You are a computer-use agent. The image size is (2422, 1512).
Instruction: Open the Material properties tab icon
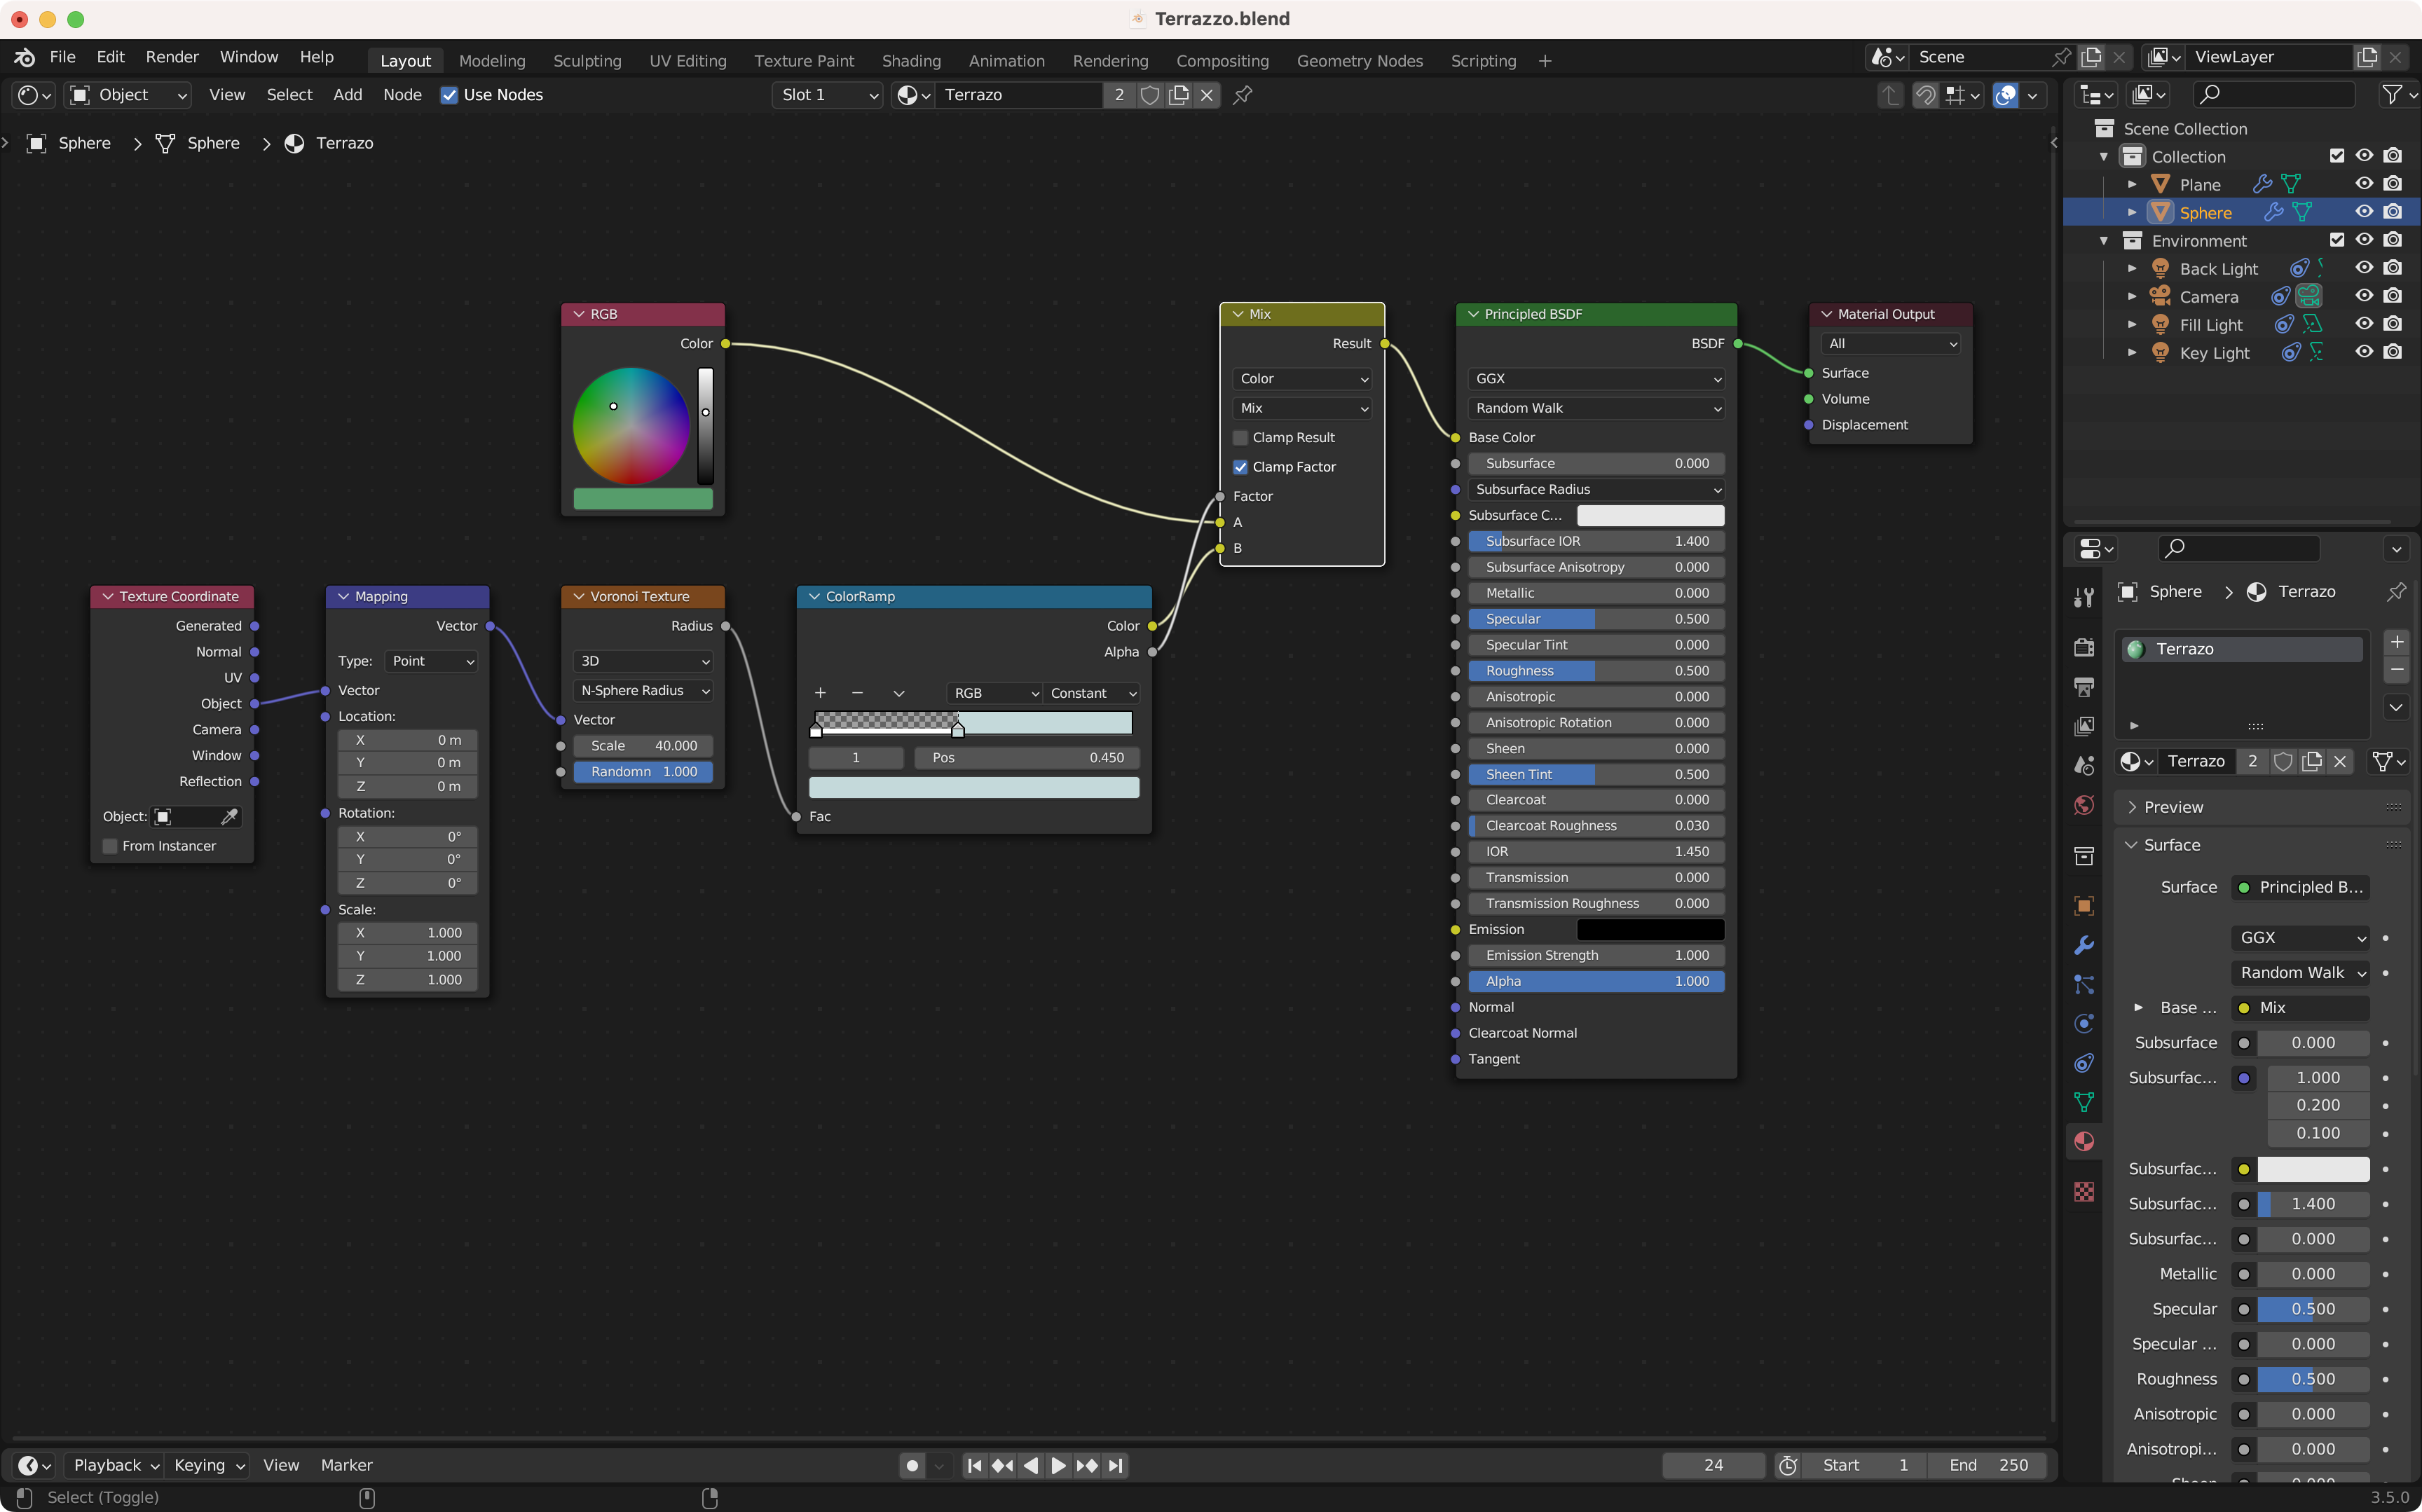click(x=2084, y=1141)
